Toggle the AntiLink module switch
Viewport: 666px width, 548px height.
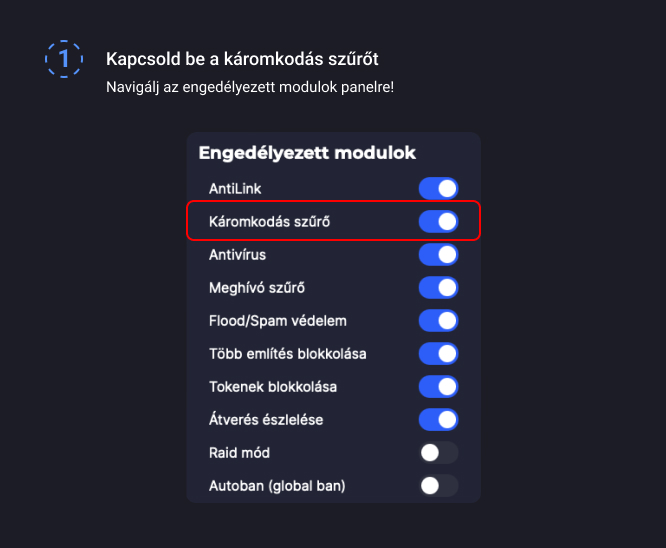pyautogui.click(x=438, y=188)
